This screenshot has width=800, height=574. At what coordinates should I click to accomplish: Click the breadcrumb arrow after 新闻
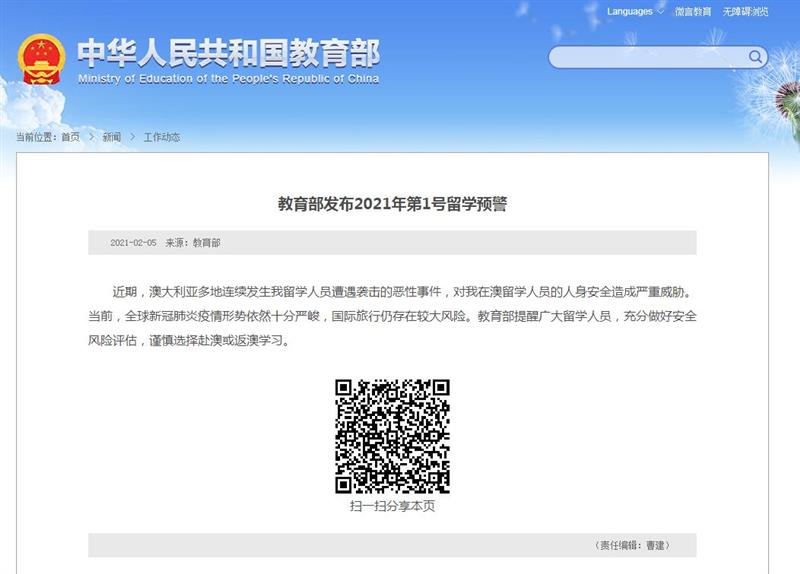[132, 137]
